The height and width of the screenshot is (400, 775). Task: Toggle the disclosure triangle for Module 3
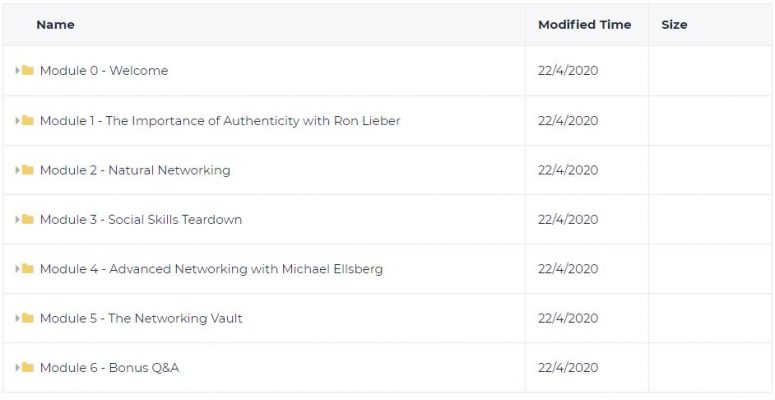(17, 220)
